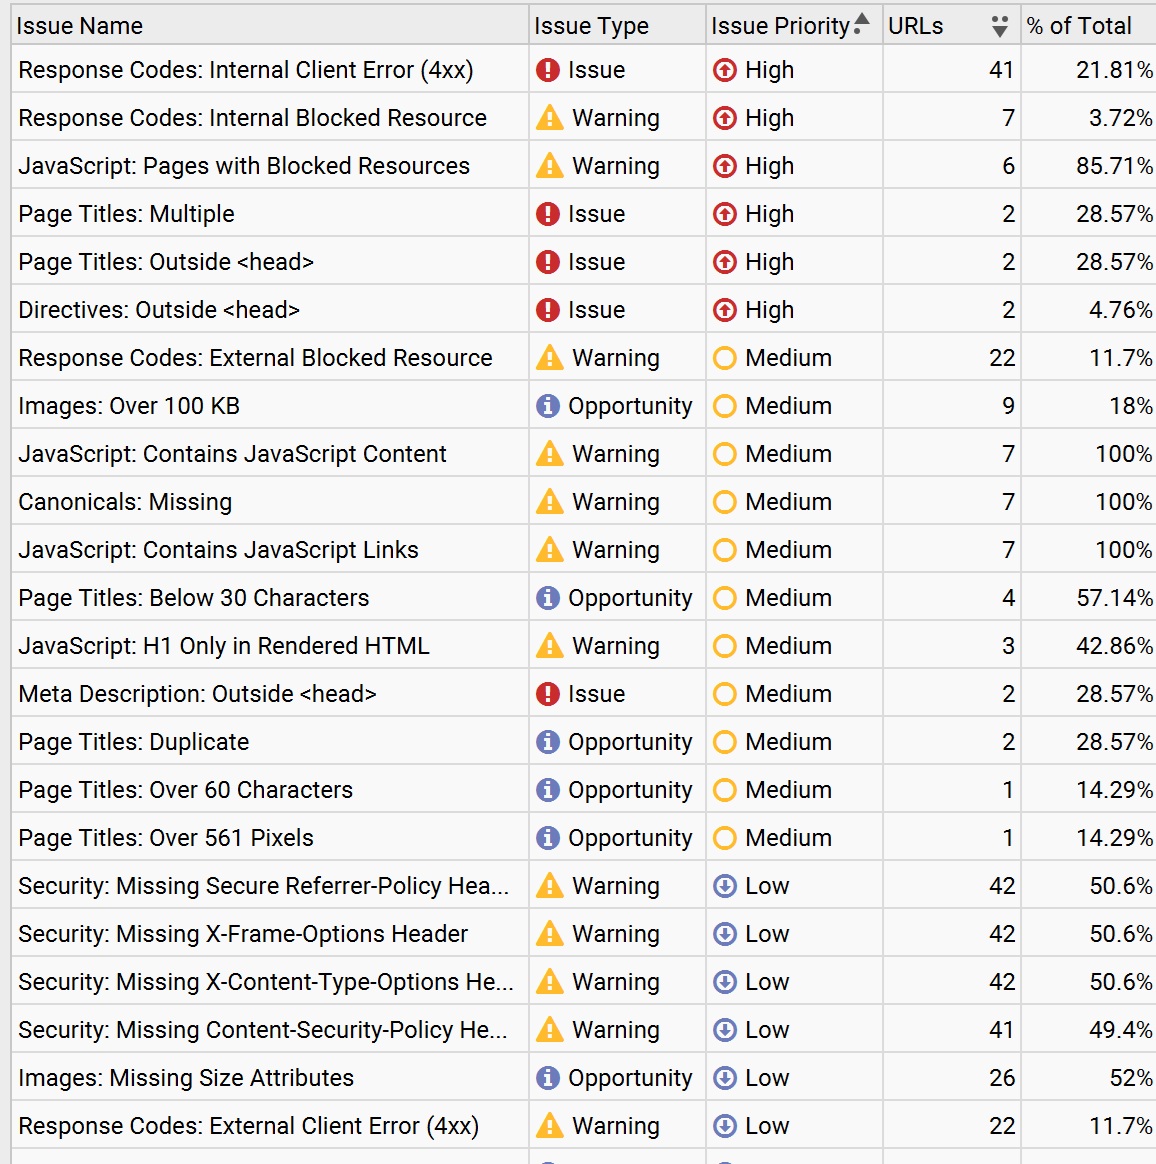Click warning icon for Missing X-Frame-Options Header

coord(549,933)
